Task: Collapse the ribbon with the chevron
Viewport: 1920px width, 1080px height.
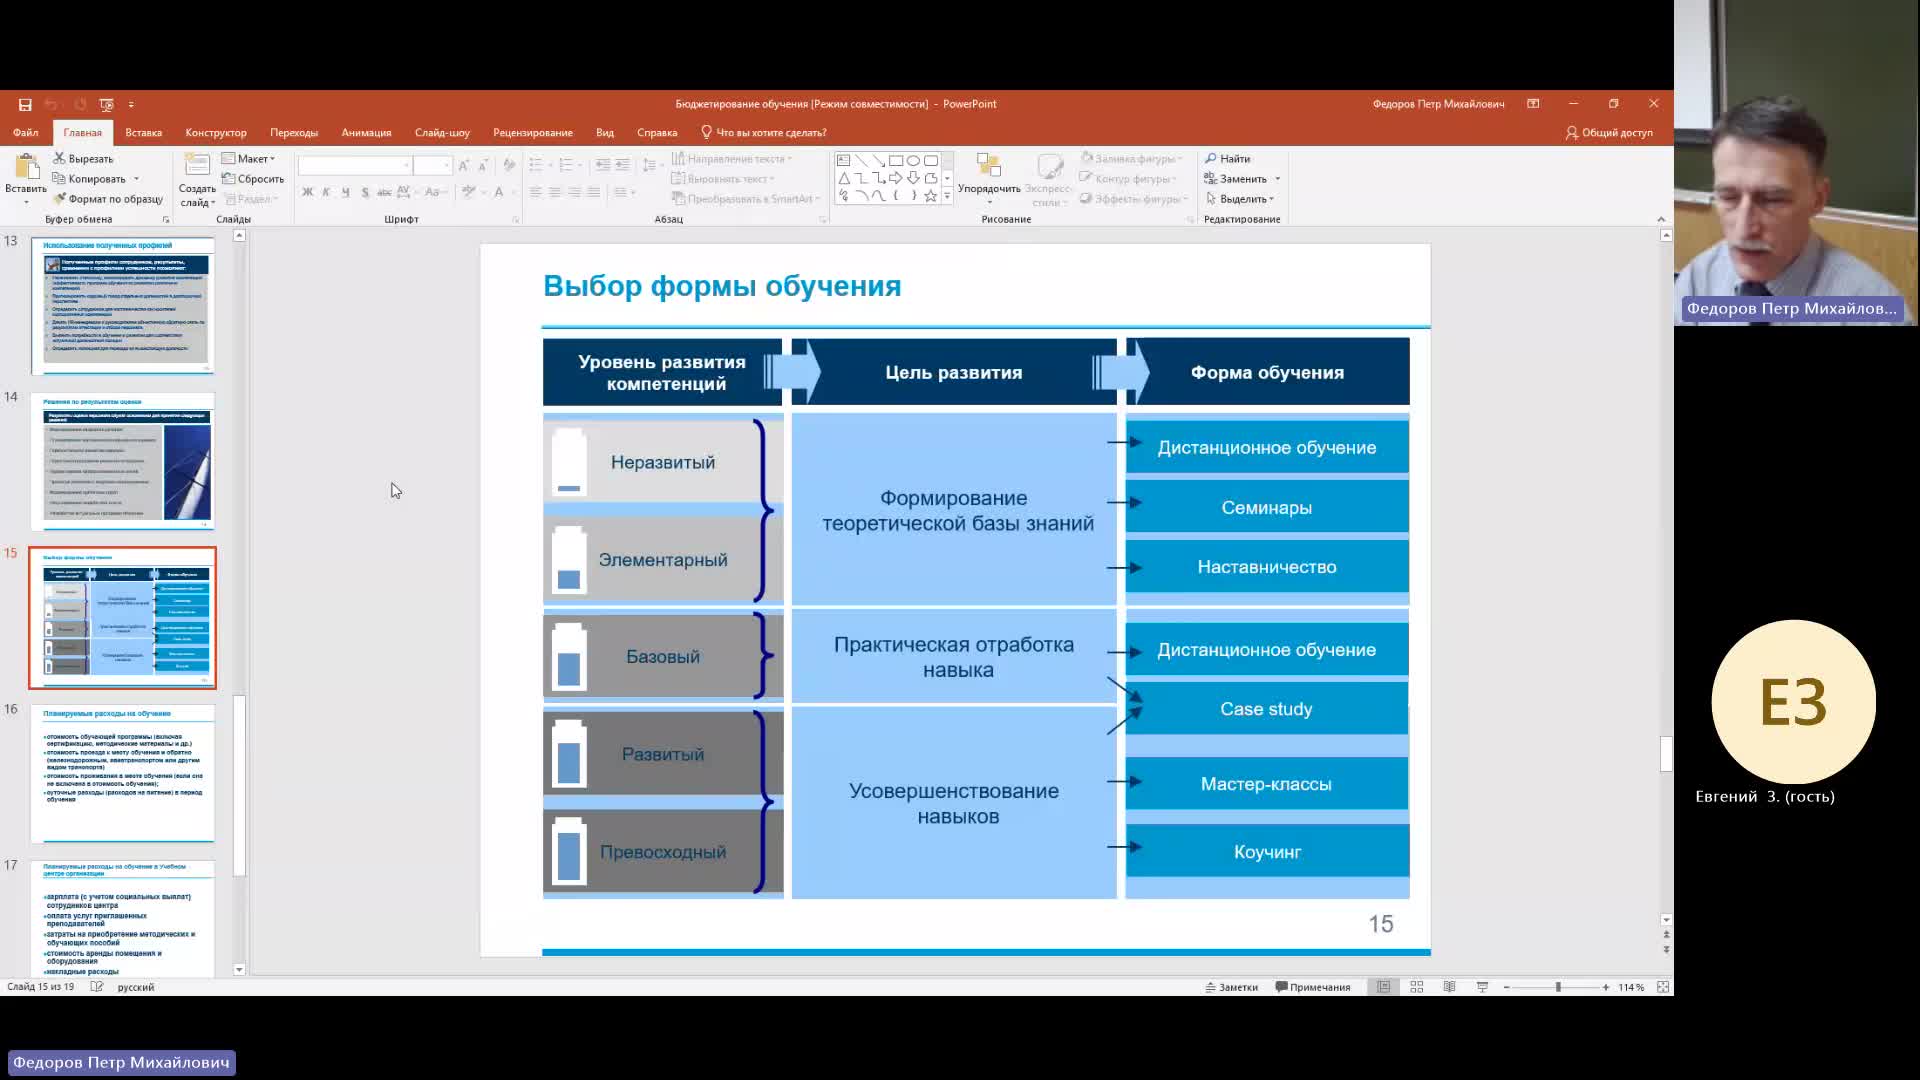Action: point(1661,219)
